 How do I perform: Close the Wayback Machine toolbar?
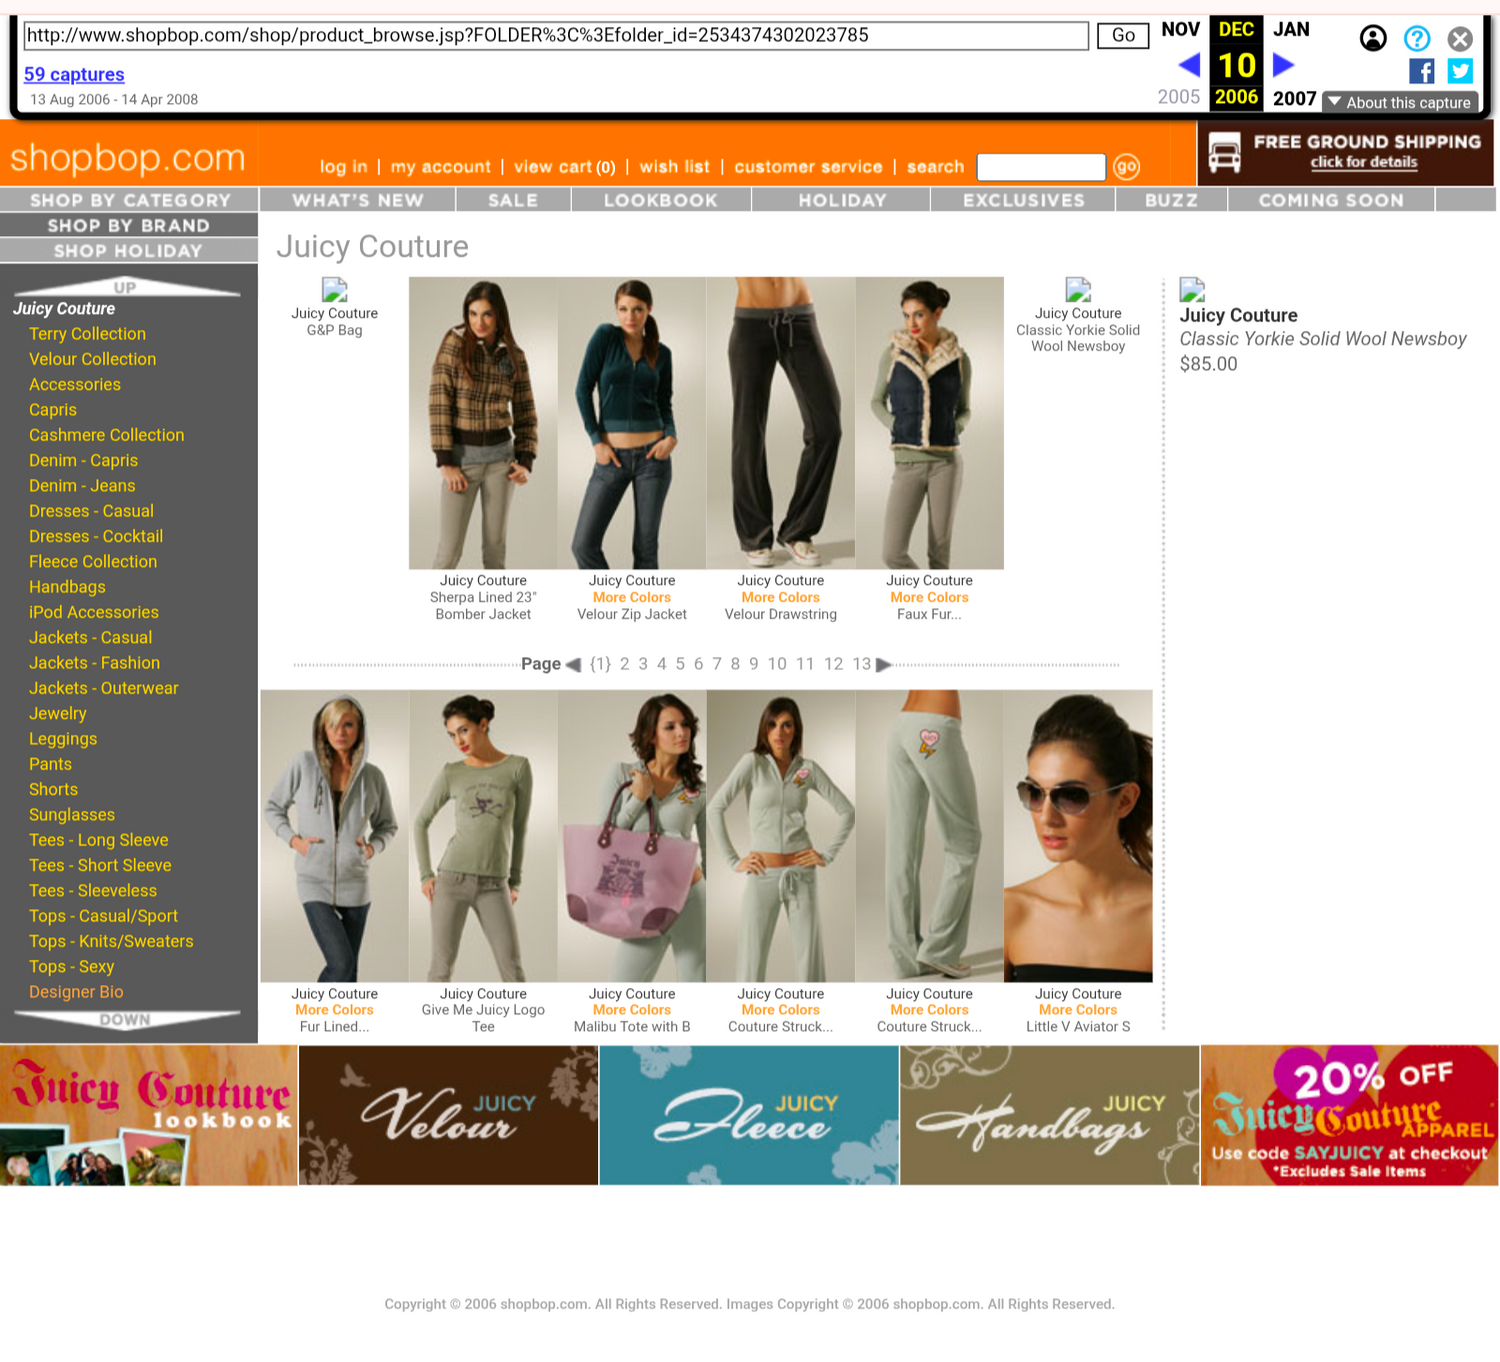point(1460,38)
